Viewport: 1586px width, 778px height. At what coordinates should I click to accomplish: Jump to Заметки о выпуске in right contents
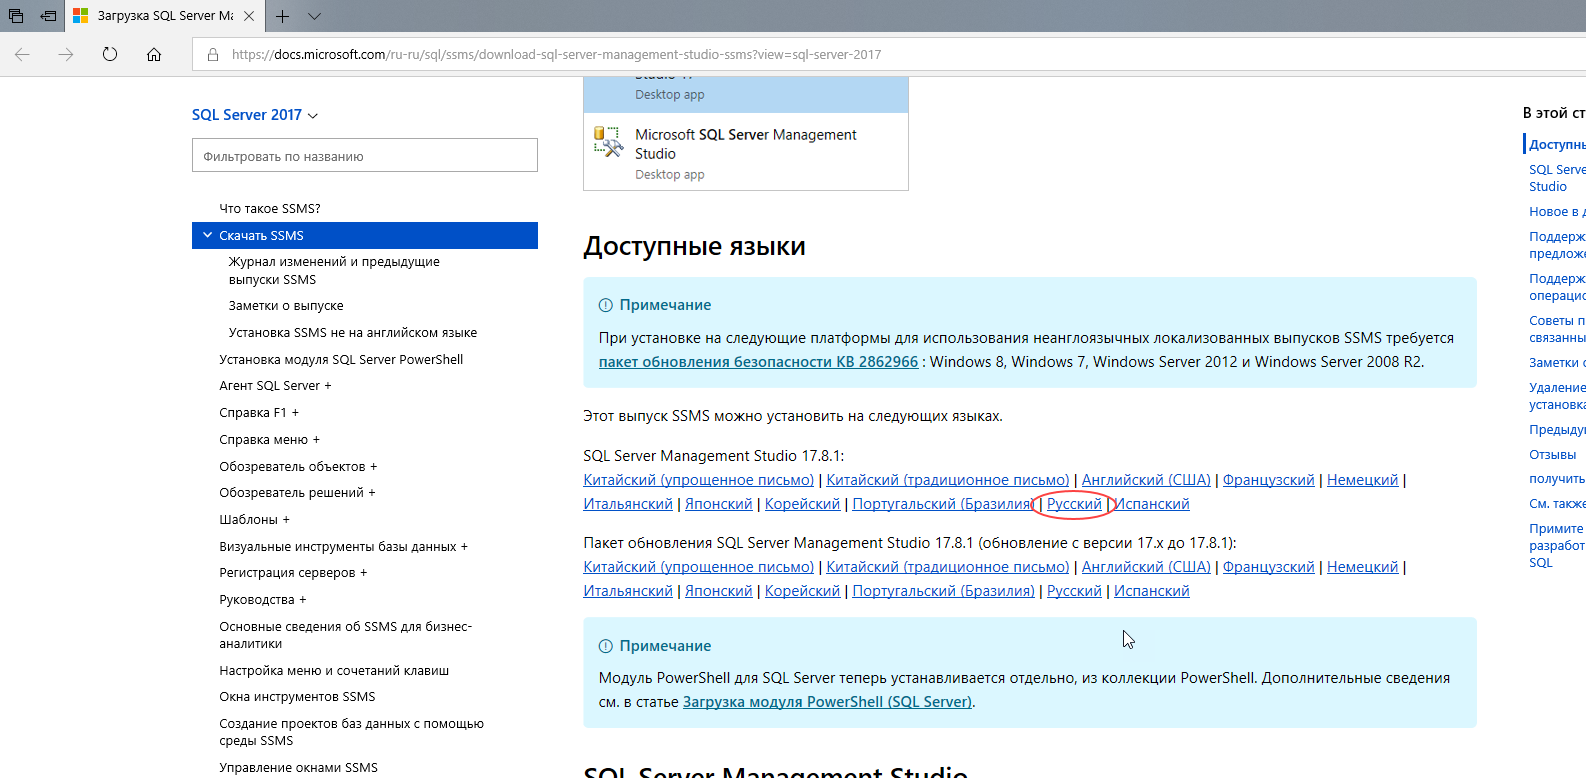pyautogui.click(x=1557, y=362)
